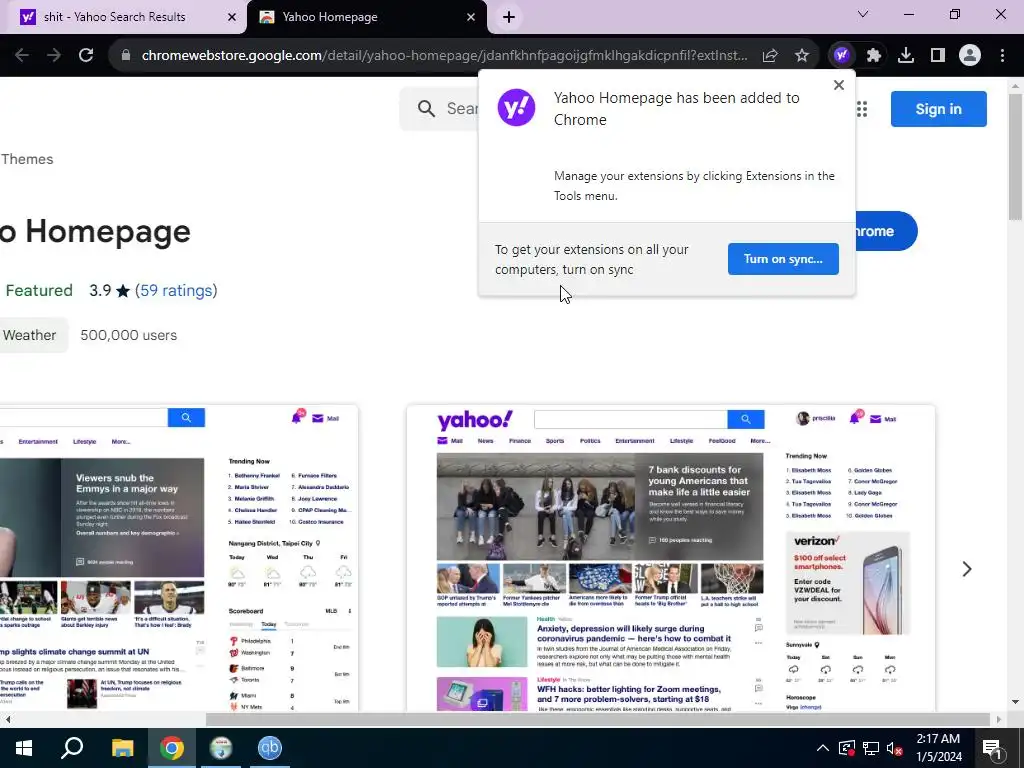1024x768 pixels.
Task: Open the tab search dropdown arrow
Action: tap(863, 14)
